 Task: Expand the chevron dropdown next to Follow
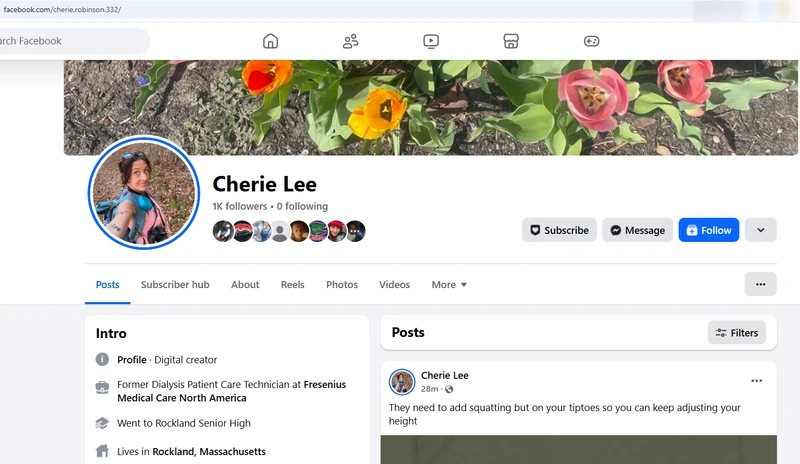click(x=761, y=230)
